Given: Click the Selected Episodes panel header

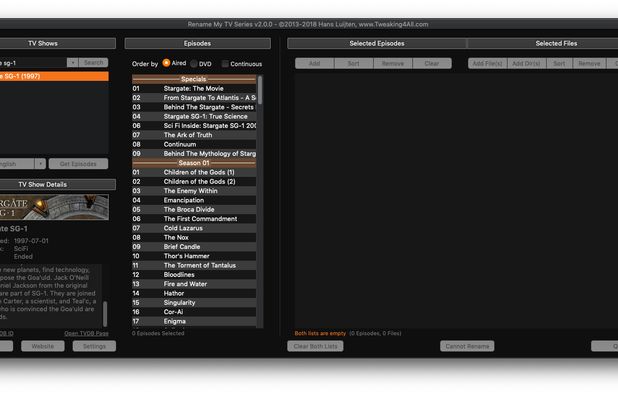Looking at the screenshot, I should (x=377, y=43).
